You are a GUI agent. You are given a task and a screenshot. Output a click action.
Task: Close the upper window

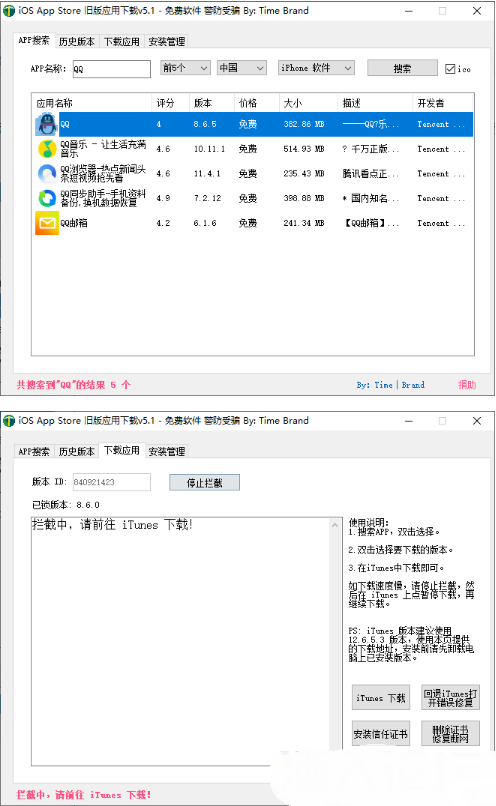pyautogui.click(x=477, y=11)
